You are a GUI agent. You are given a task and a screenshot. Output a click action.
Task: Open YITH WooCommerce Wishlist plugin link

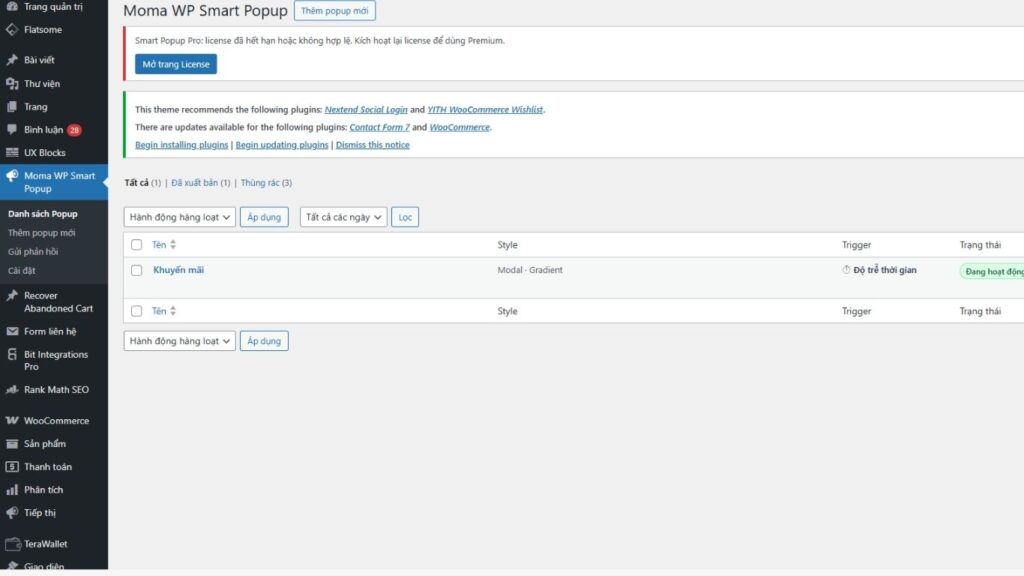coord(485,110)
